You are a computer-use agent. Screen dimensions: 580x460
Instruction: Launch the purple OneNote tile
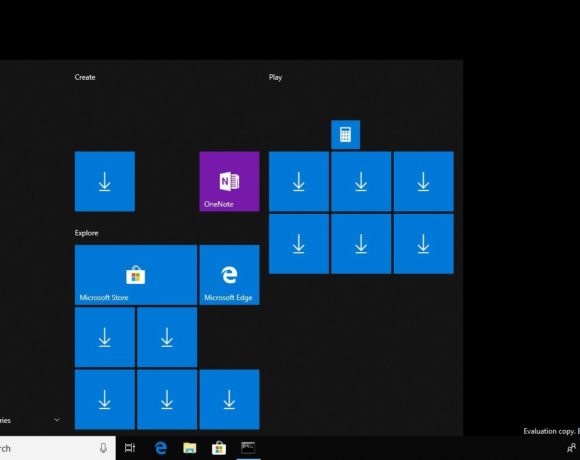click(229, 181)
